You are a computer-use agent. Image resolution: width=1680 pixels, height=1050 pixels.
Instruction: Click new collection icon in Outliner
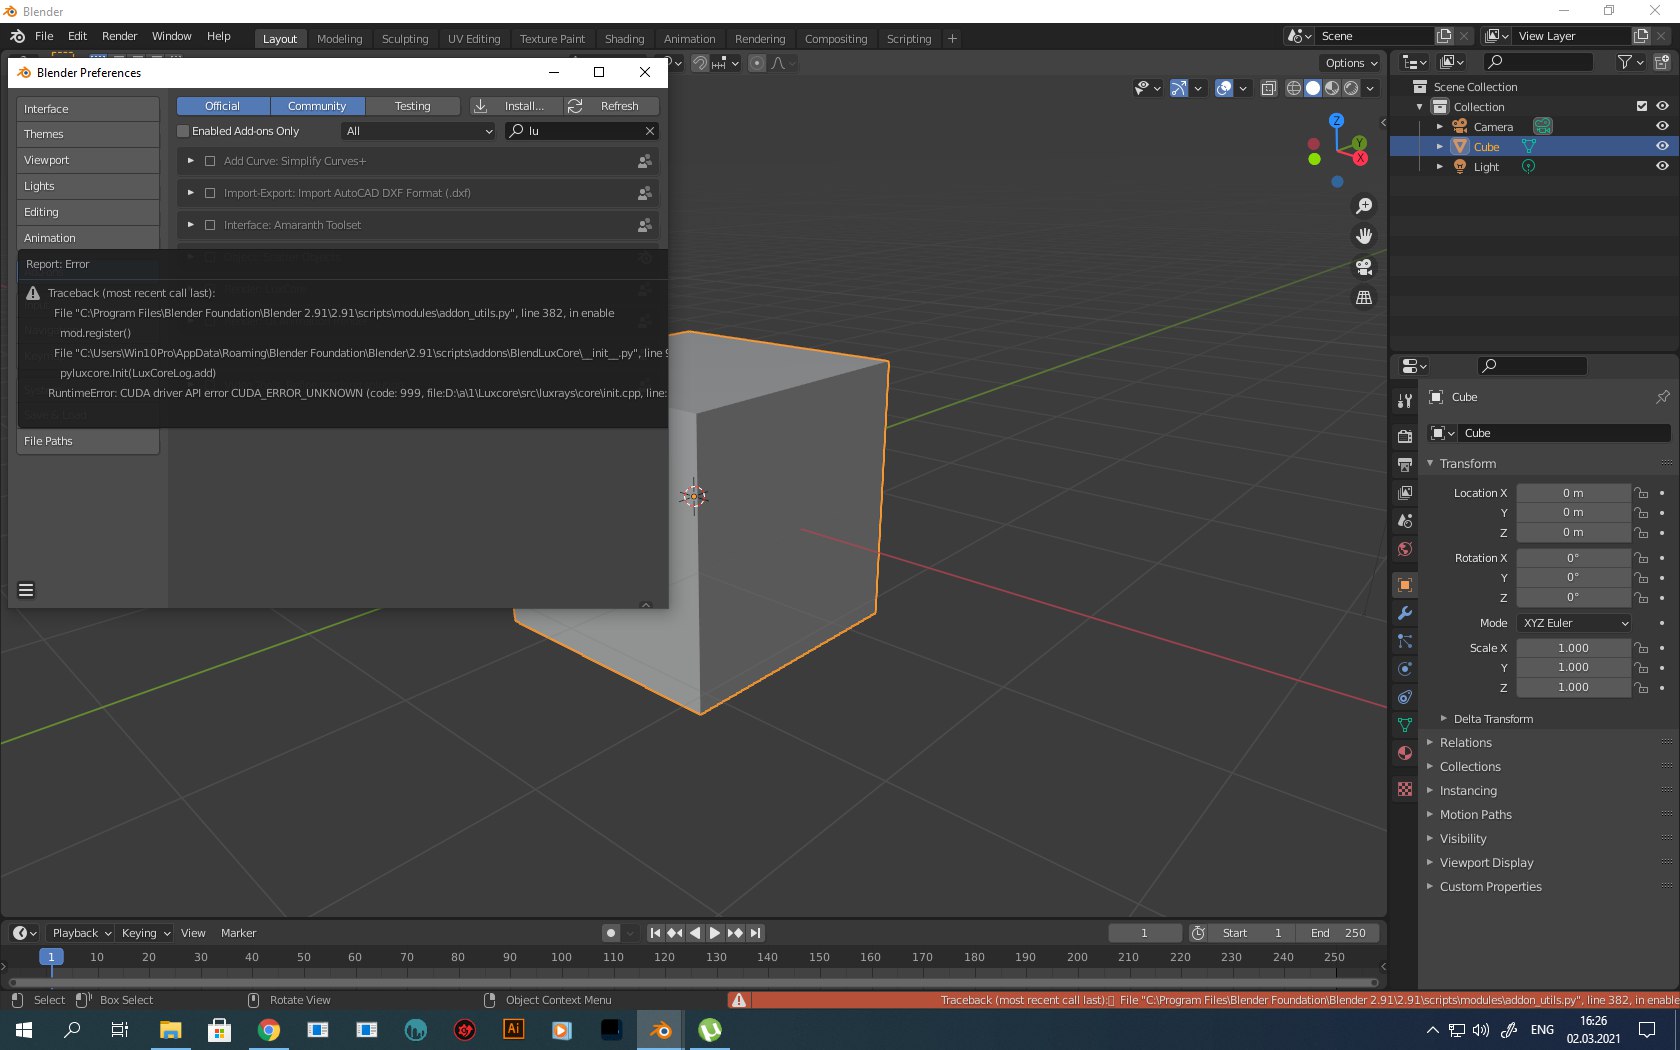1662,62
